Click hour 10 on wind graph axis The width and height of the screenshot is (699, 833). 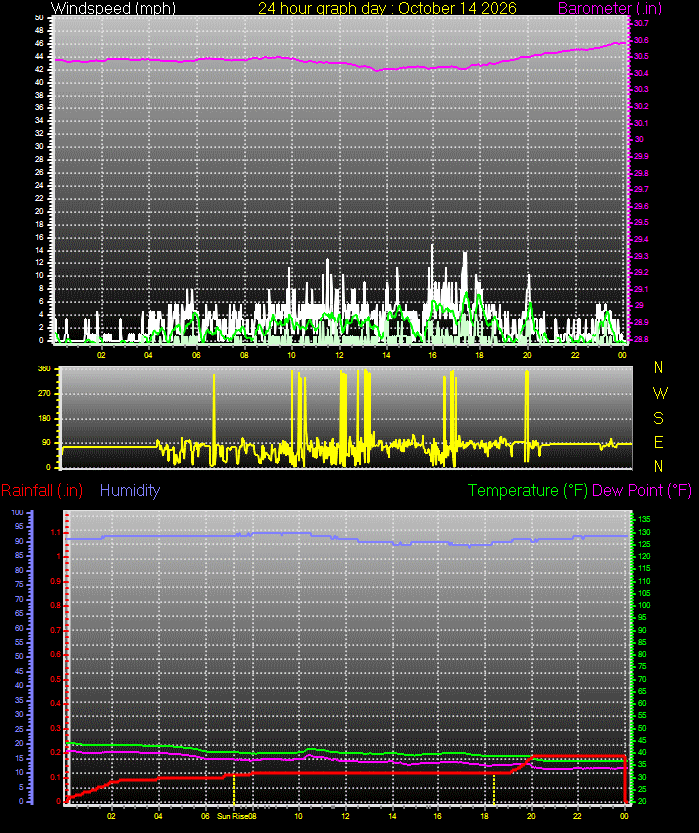(292, 355)
